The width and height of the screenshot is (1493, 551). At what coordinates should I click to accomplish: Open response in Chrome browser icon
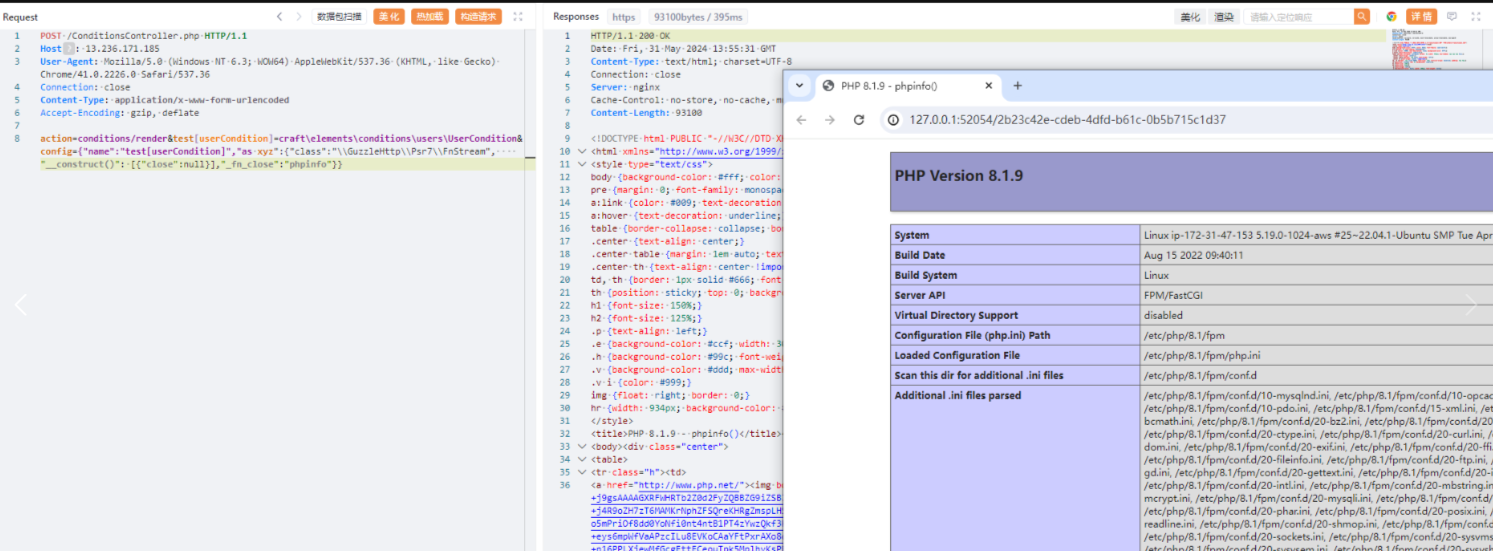[x=1391, y=16]
